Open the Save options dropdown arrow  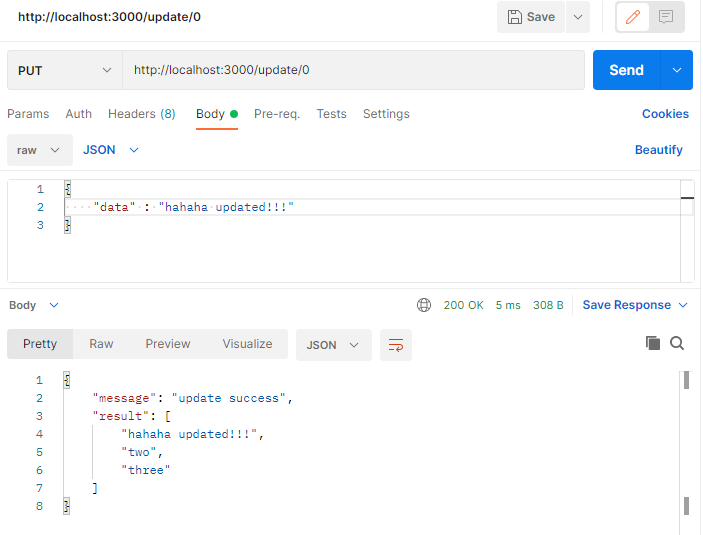pos(578,17)
